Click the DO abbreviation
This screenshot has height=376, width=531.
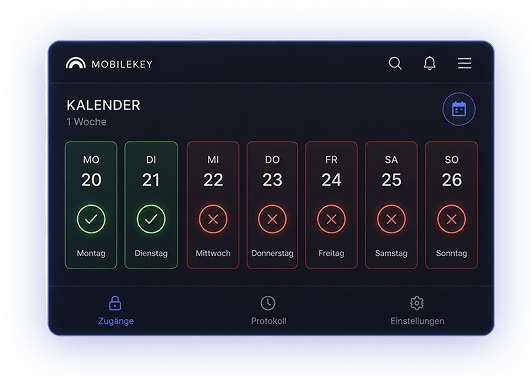click(x=272, y=160)
